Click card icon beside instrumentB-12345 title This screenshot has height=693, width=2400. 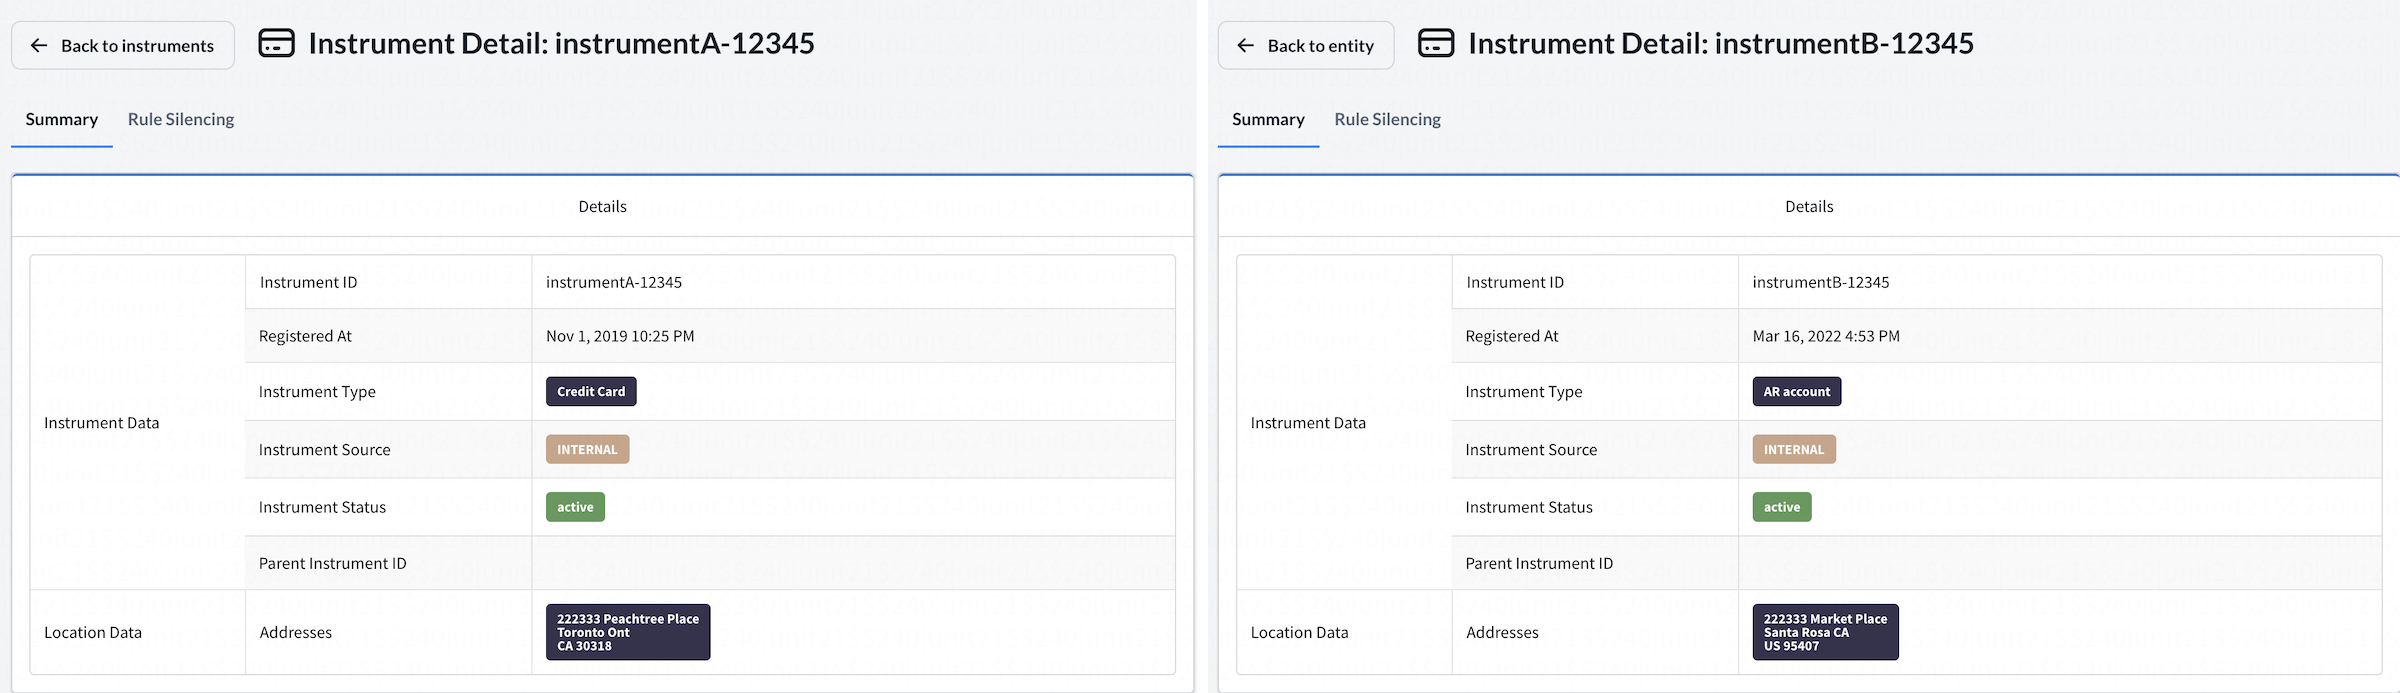1436,44
